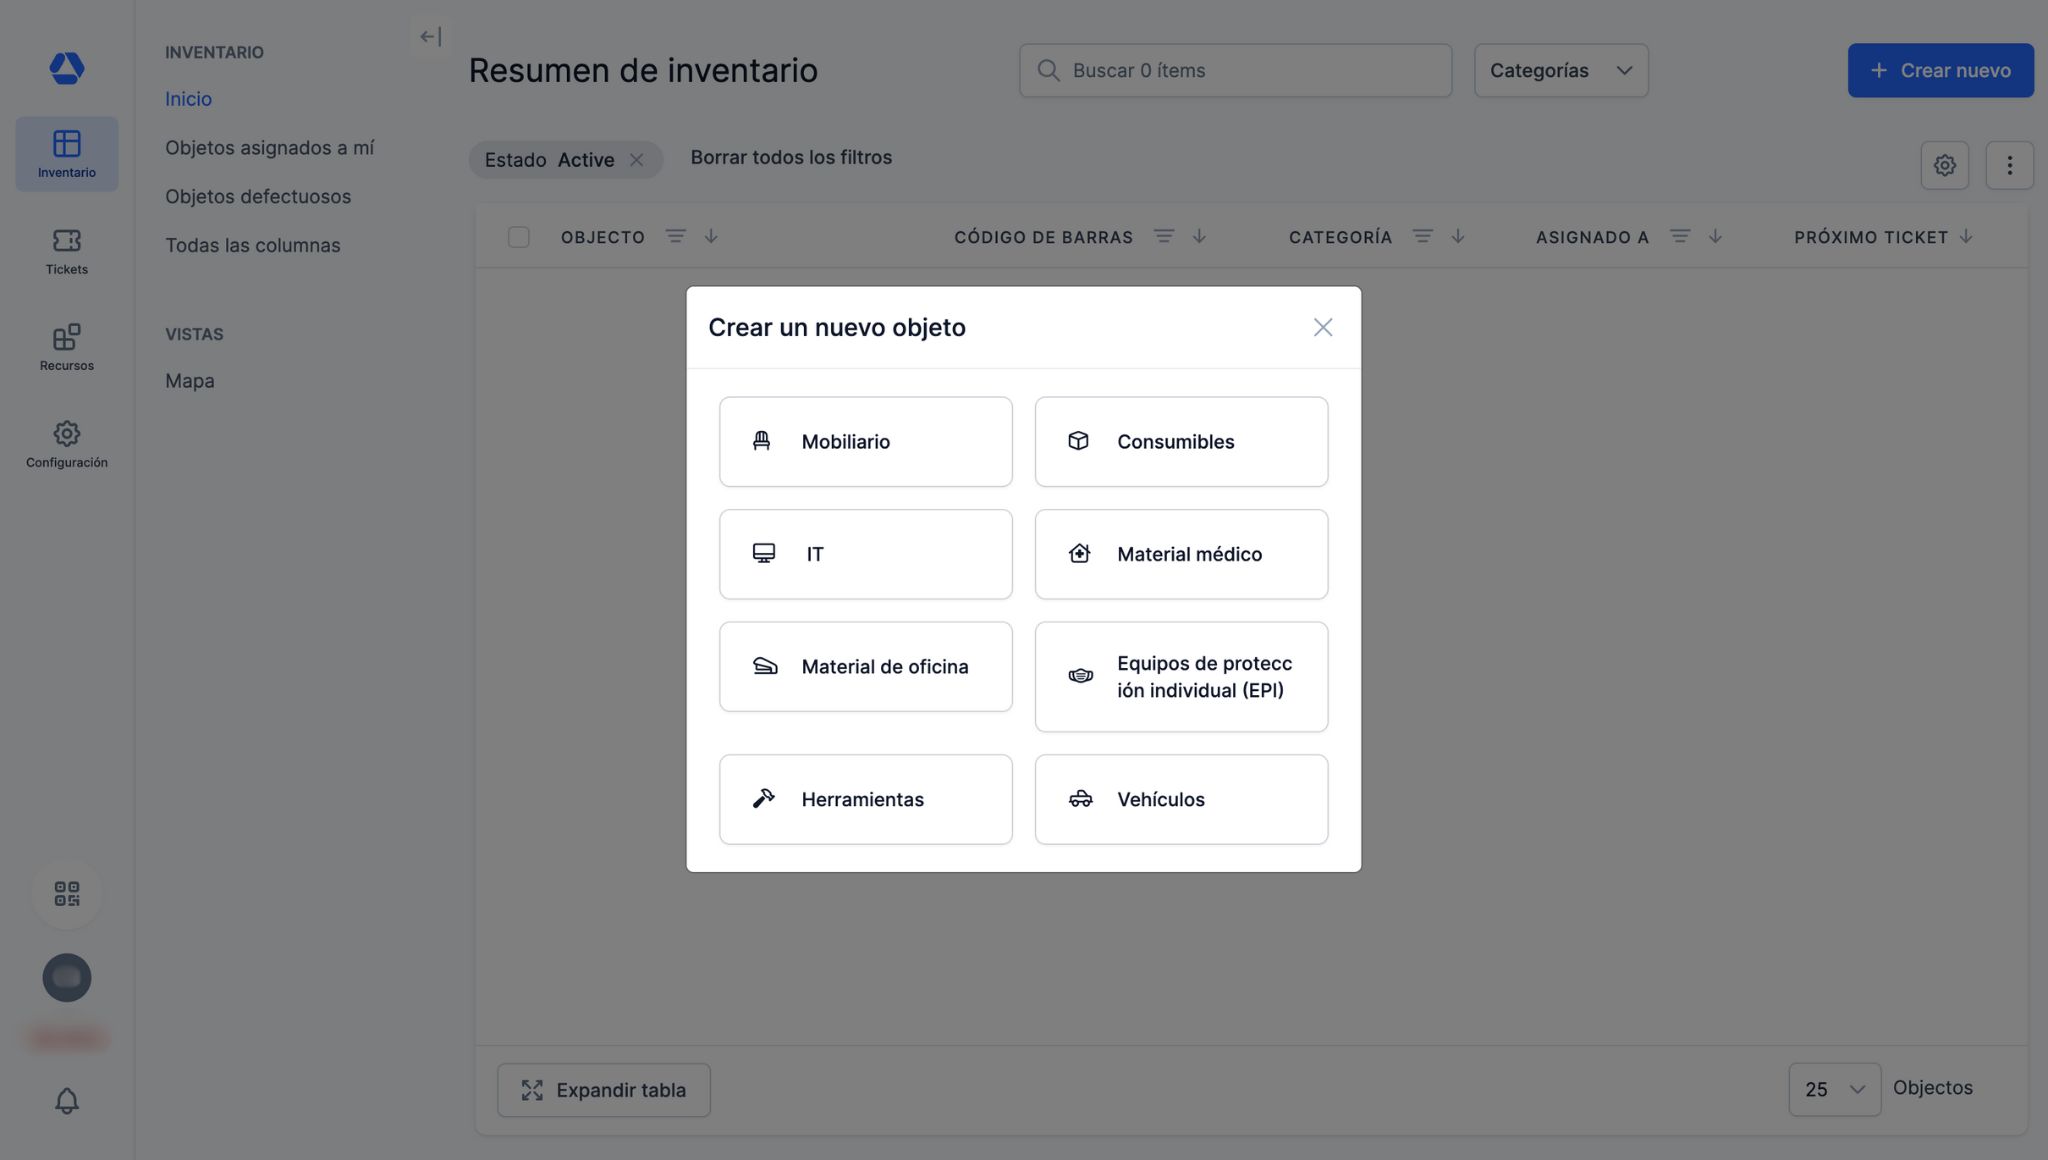Sort by the Objecto column arrow

pos(711,237)
